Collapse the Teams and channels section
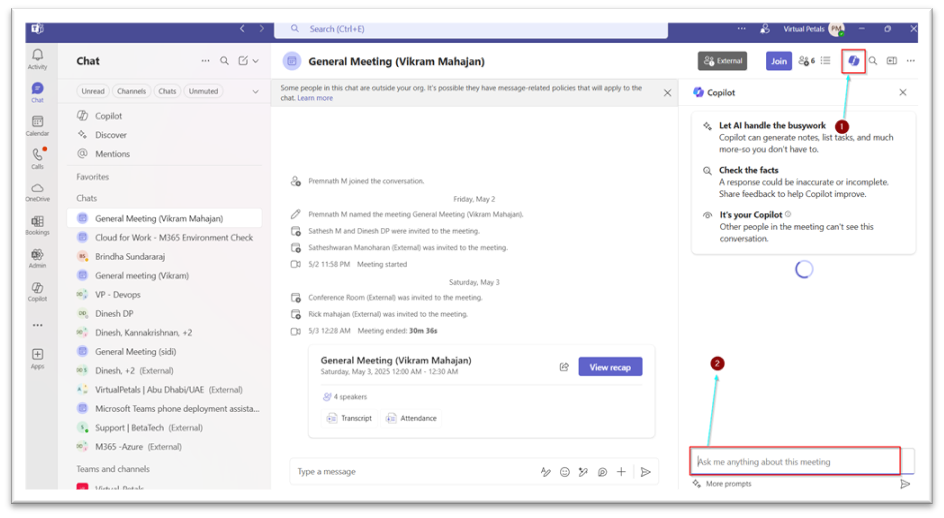 [x=113, y=469]
